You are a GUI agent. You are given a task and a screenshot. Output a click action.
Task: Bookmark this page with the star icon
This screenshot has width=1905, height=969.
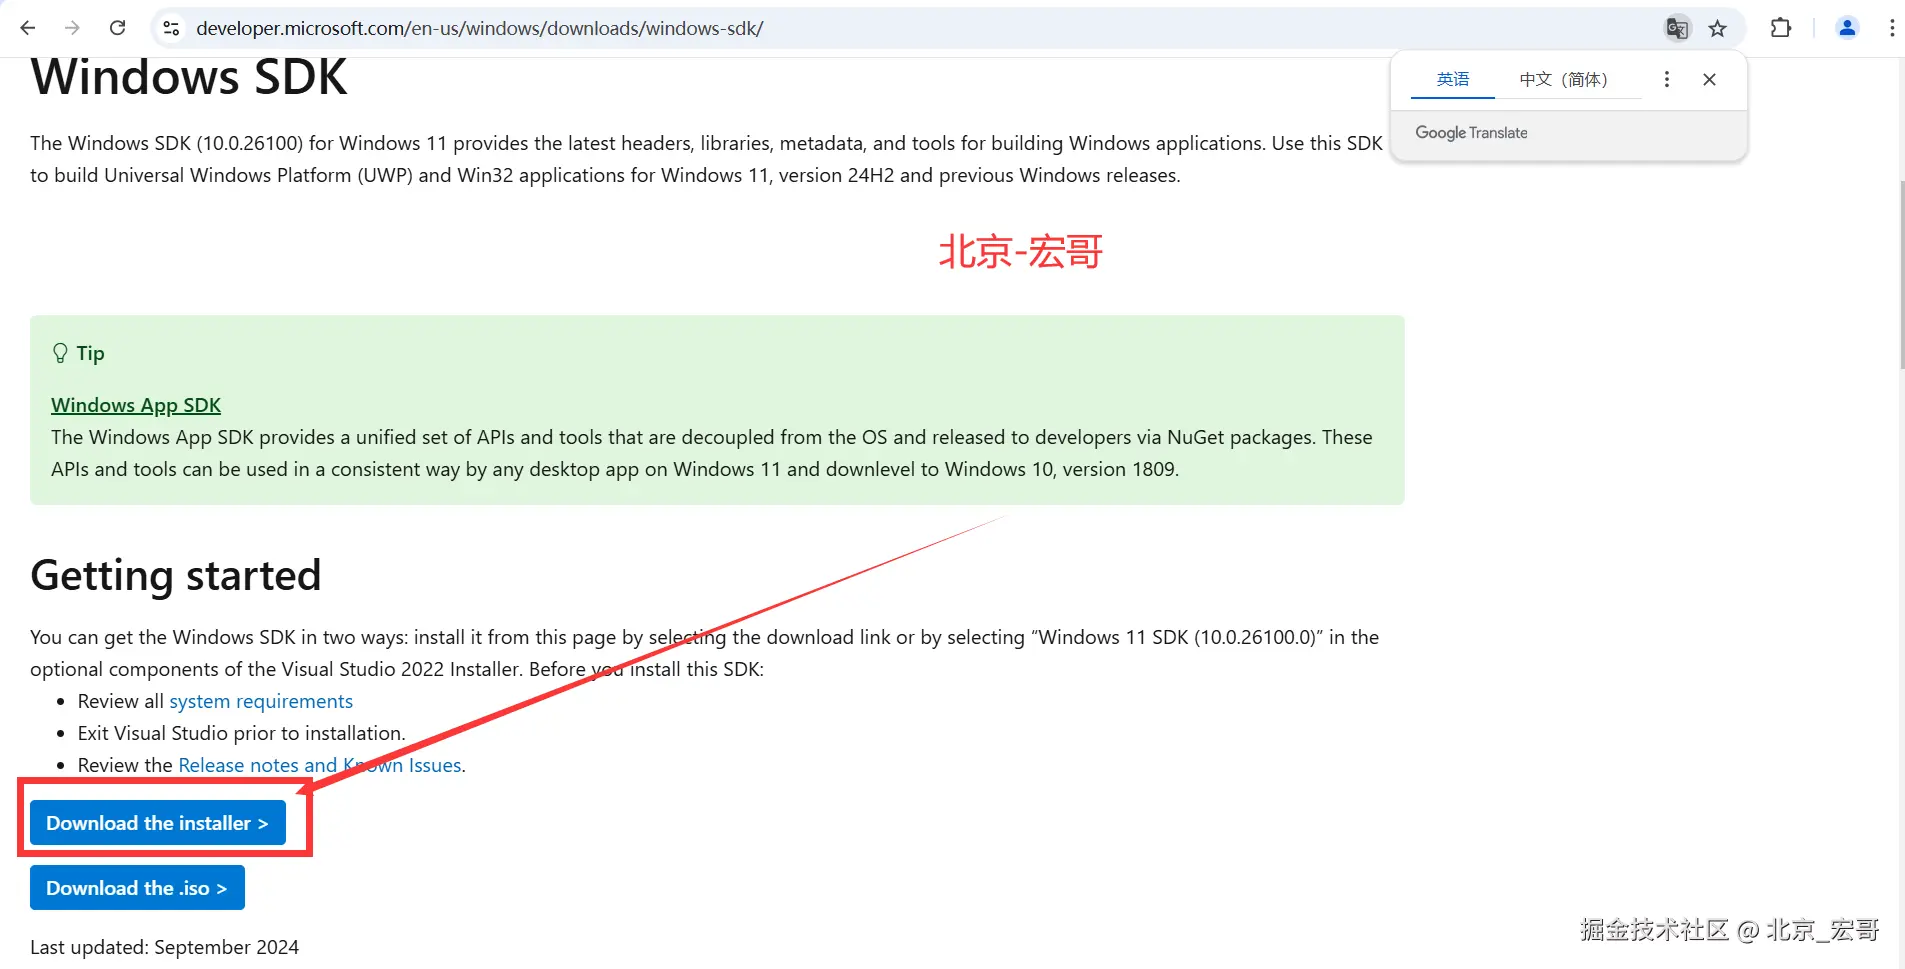1718,28
